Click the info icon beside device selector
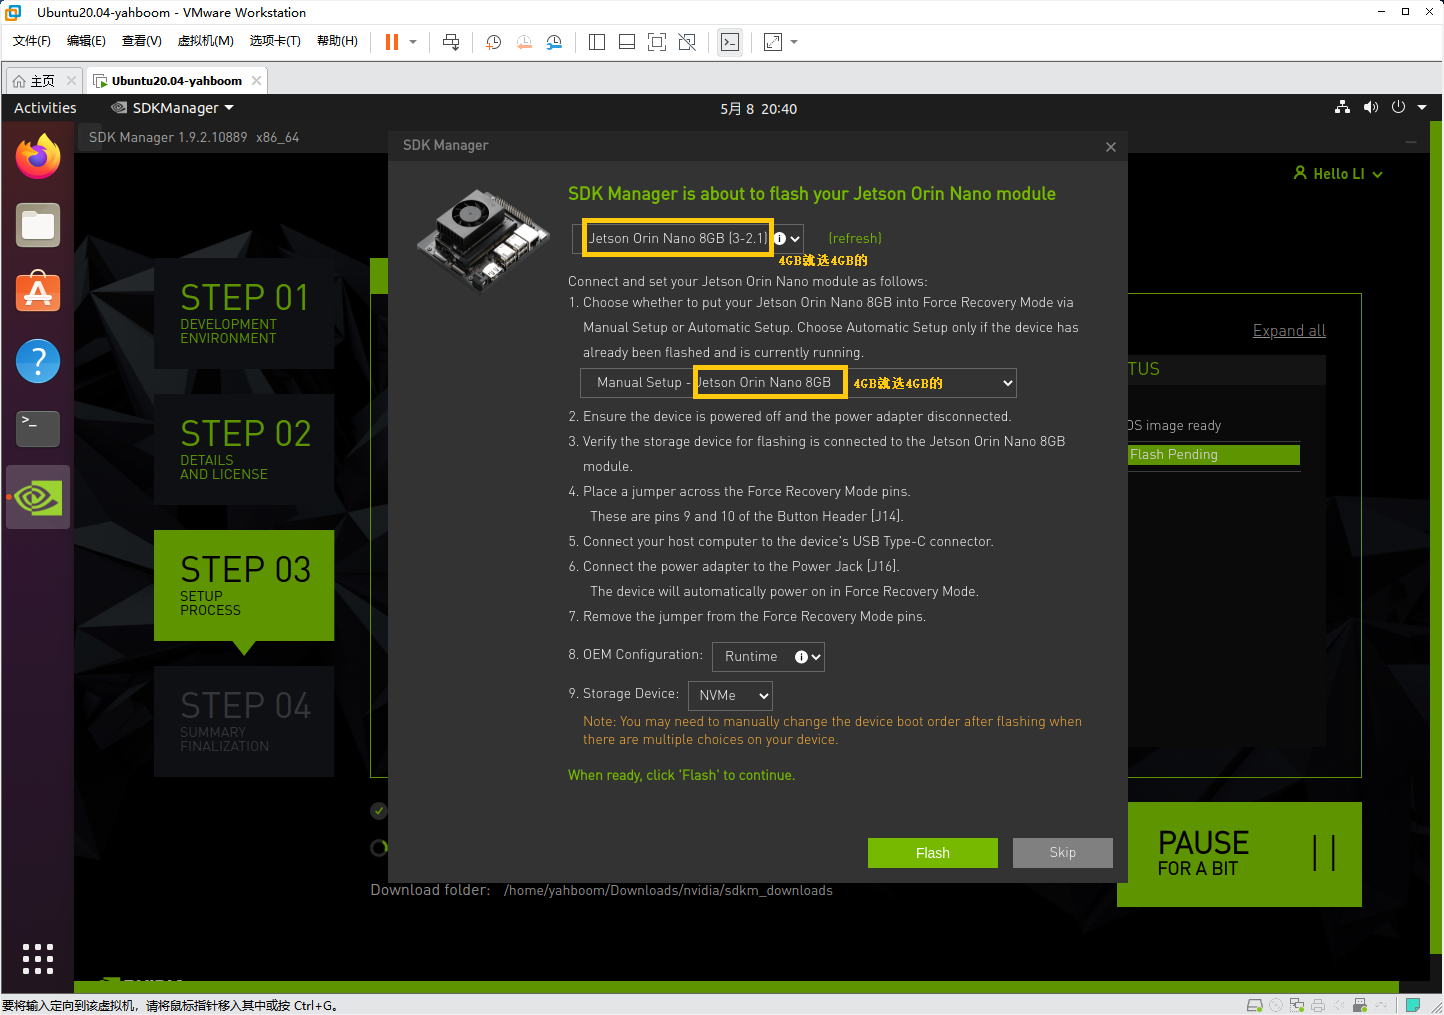Image resolution: width=1444 pixels, height=1015 pixels. tap(780, 238)
